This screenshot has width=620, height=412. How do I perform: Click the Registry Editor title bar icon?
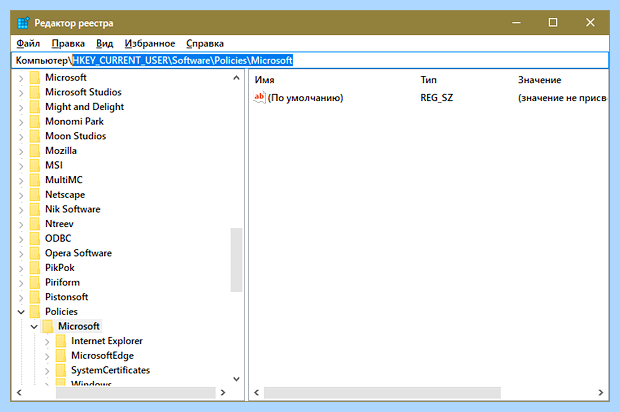click(x=23, y=23)
